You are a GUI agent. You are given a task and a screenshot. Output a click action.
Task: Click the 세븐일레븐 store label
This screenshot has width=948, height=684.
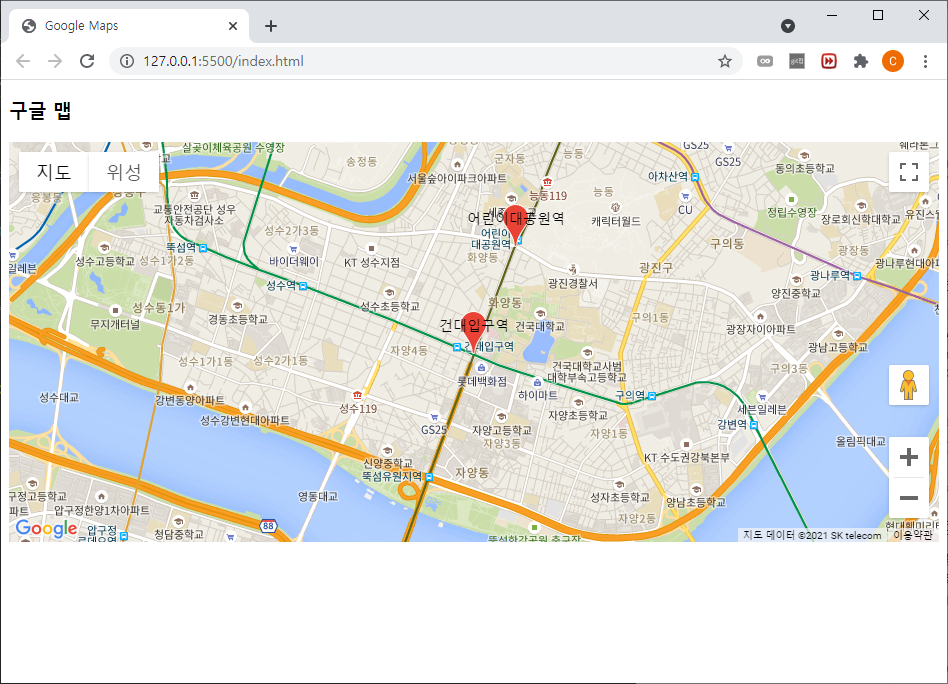coord(762,409)
